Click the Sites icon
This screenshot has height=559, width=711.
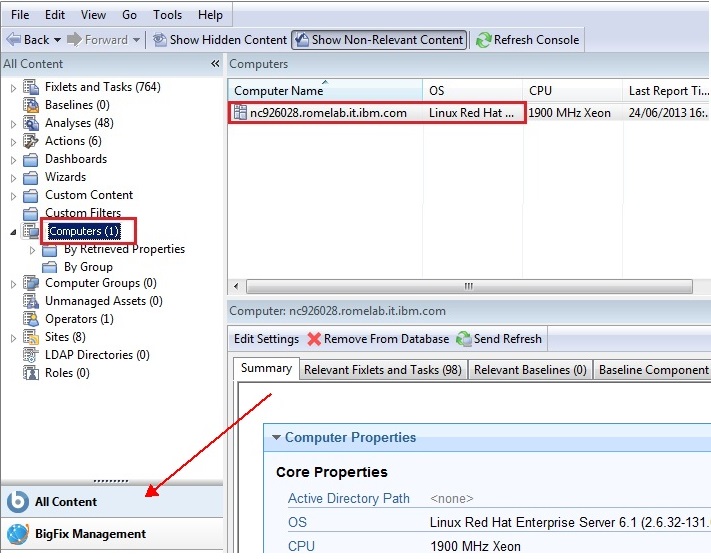[x=31, y=337]
